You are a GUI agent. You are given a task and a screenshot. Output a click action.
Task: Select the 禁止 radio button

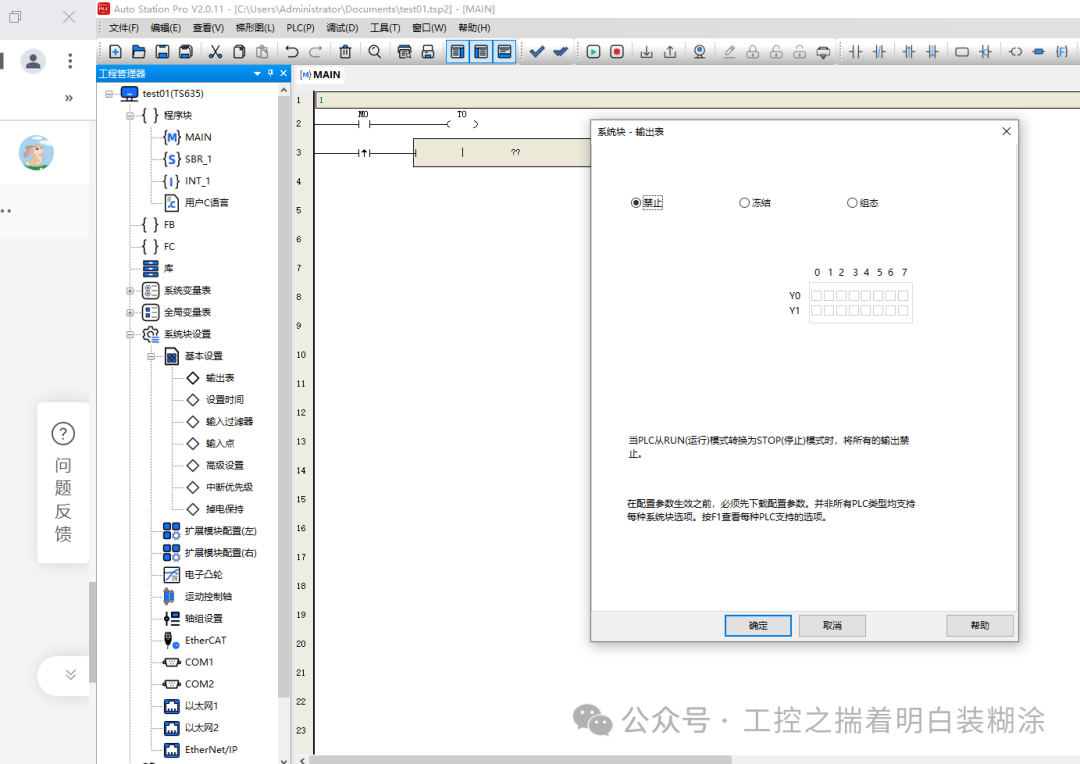[635, 203]
